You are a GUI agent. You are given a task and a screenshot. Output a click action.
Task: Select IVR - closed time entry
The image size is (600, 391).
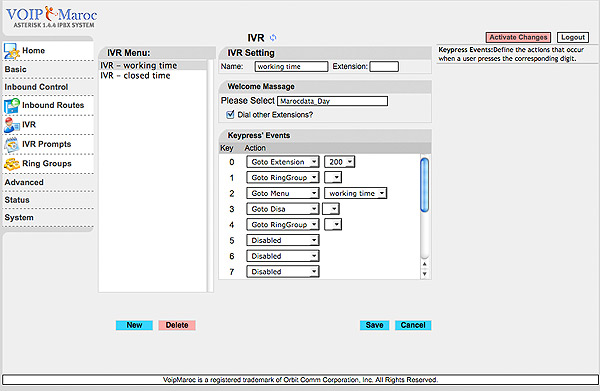point(153,76)
